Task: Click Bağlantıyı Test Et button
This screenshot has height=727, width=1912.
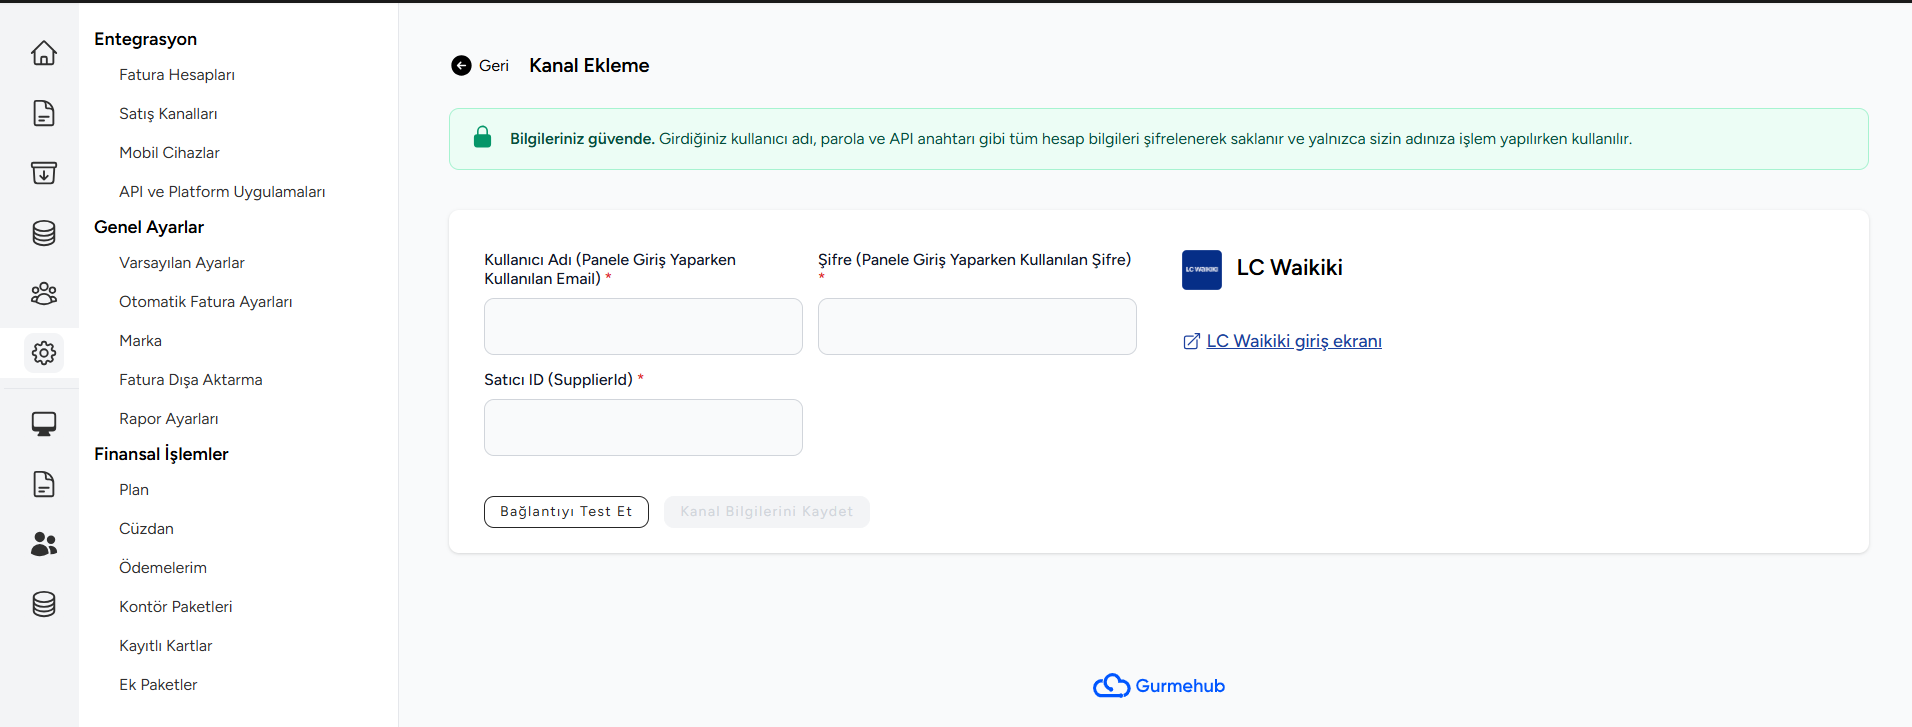Action: tap(566, 512)
